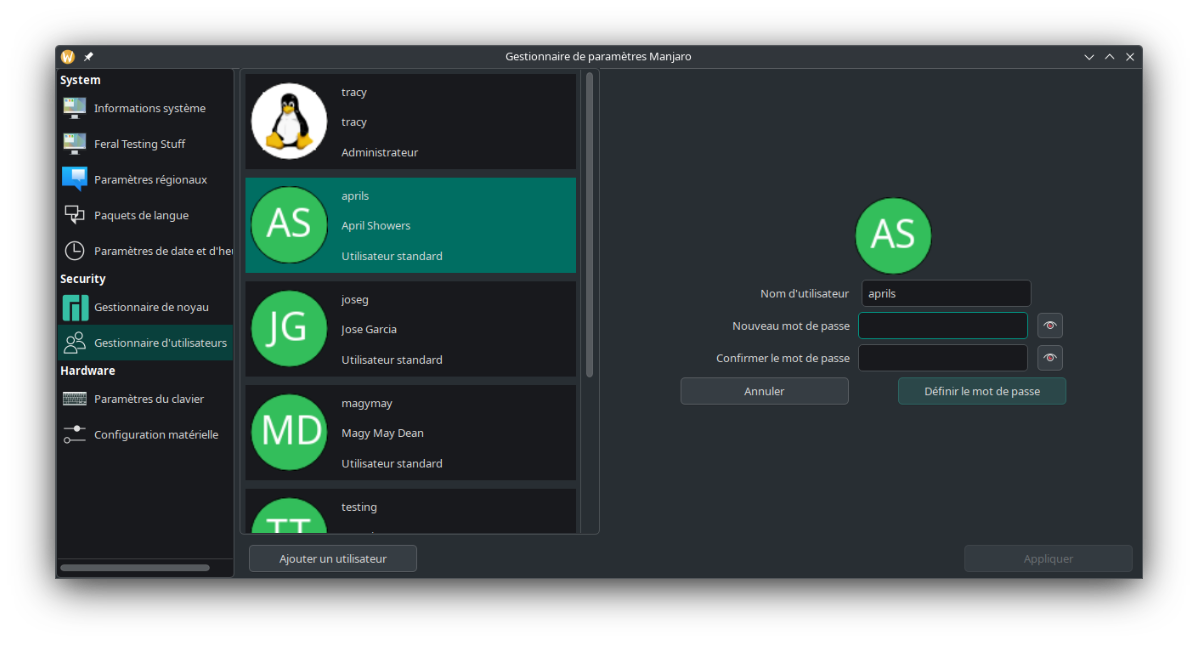Click Jose Garcia's JG avatar
Viewport: 1199px width, 645px height.
(289, 329)
